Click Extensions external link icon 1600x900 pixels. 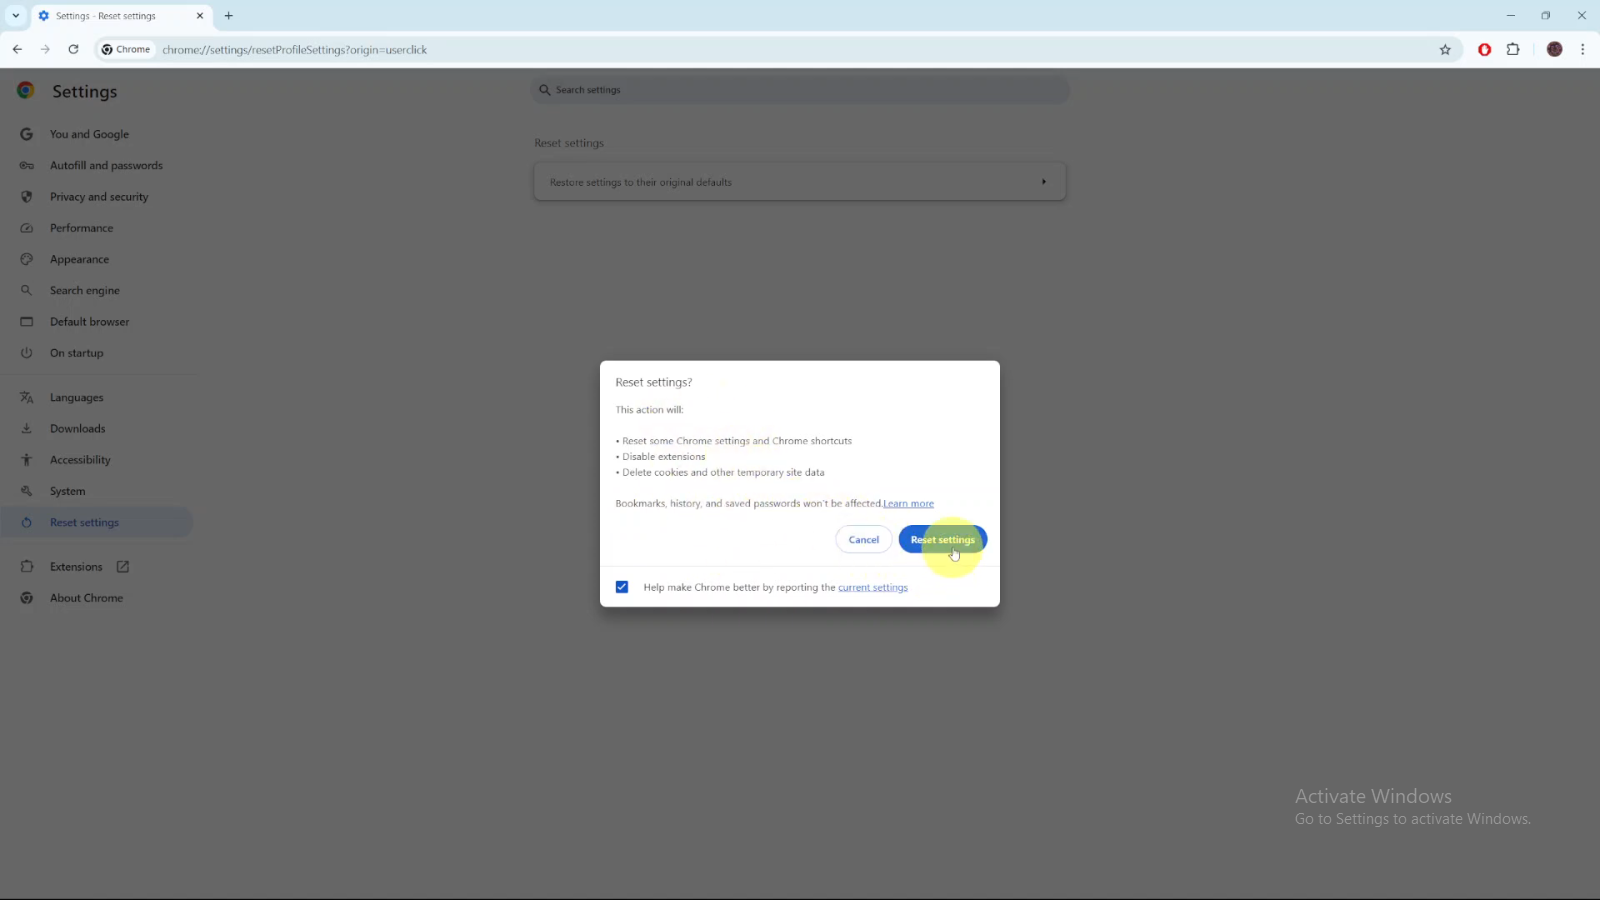pos(123,567)
